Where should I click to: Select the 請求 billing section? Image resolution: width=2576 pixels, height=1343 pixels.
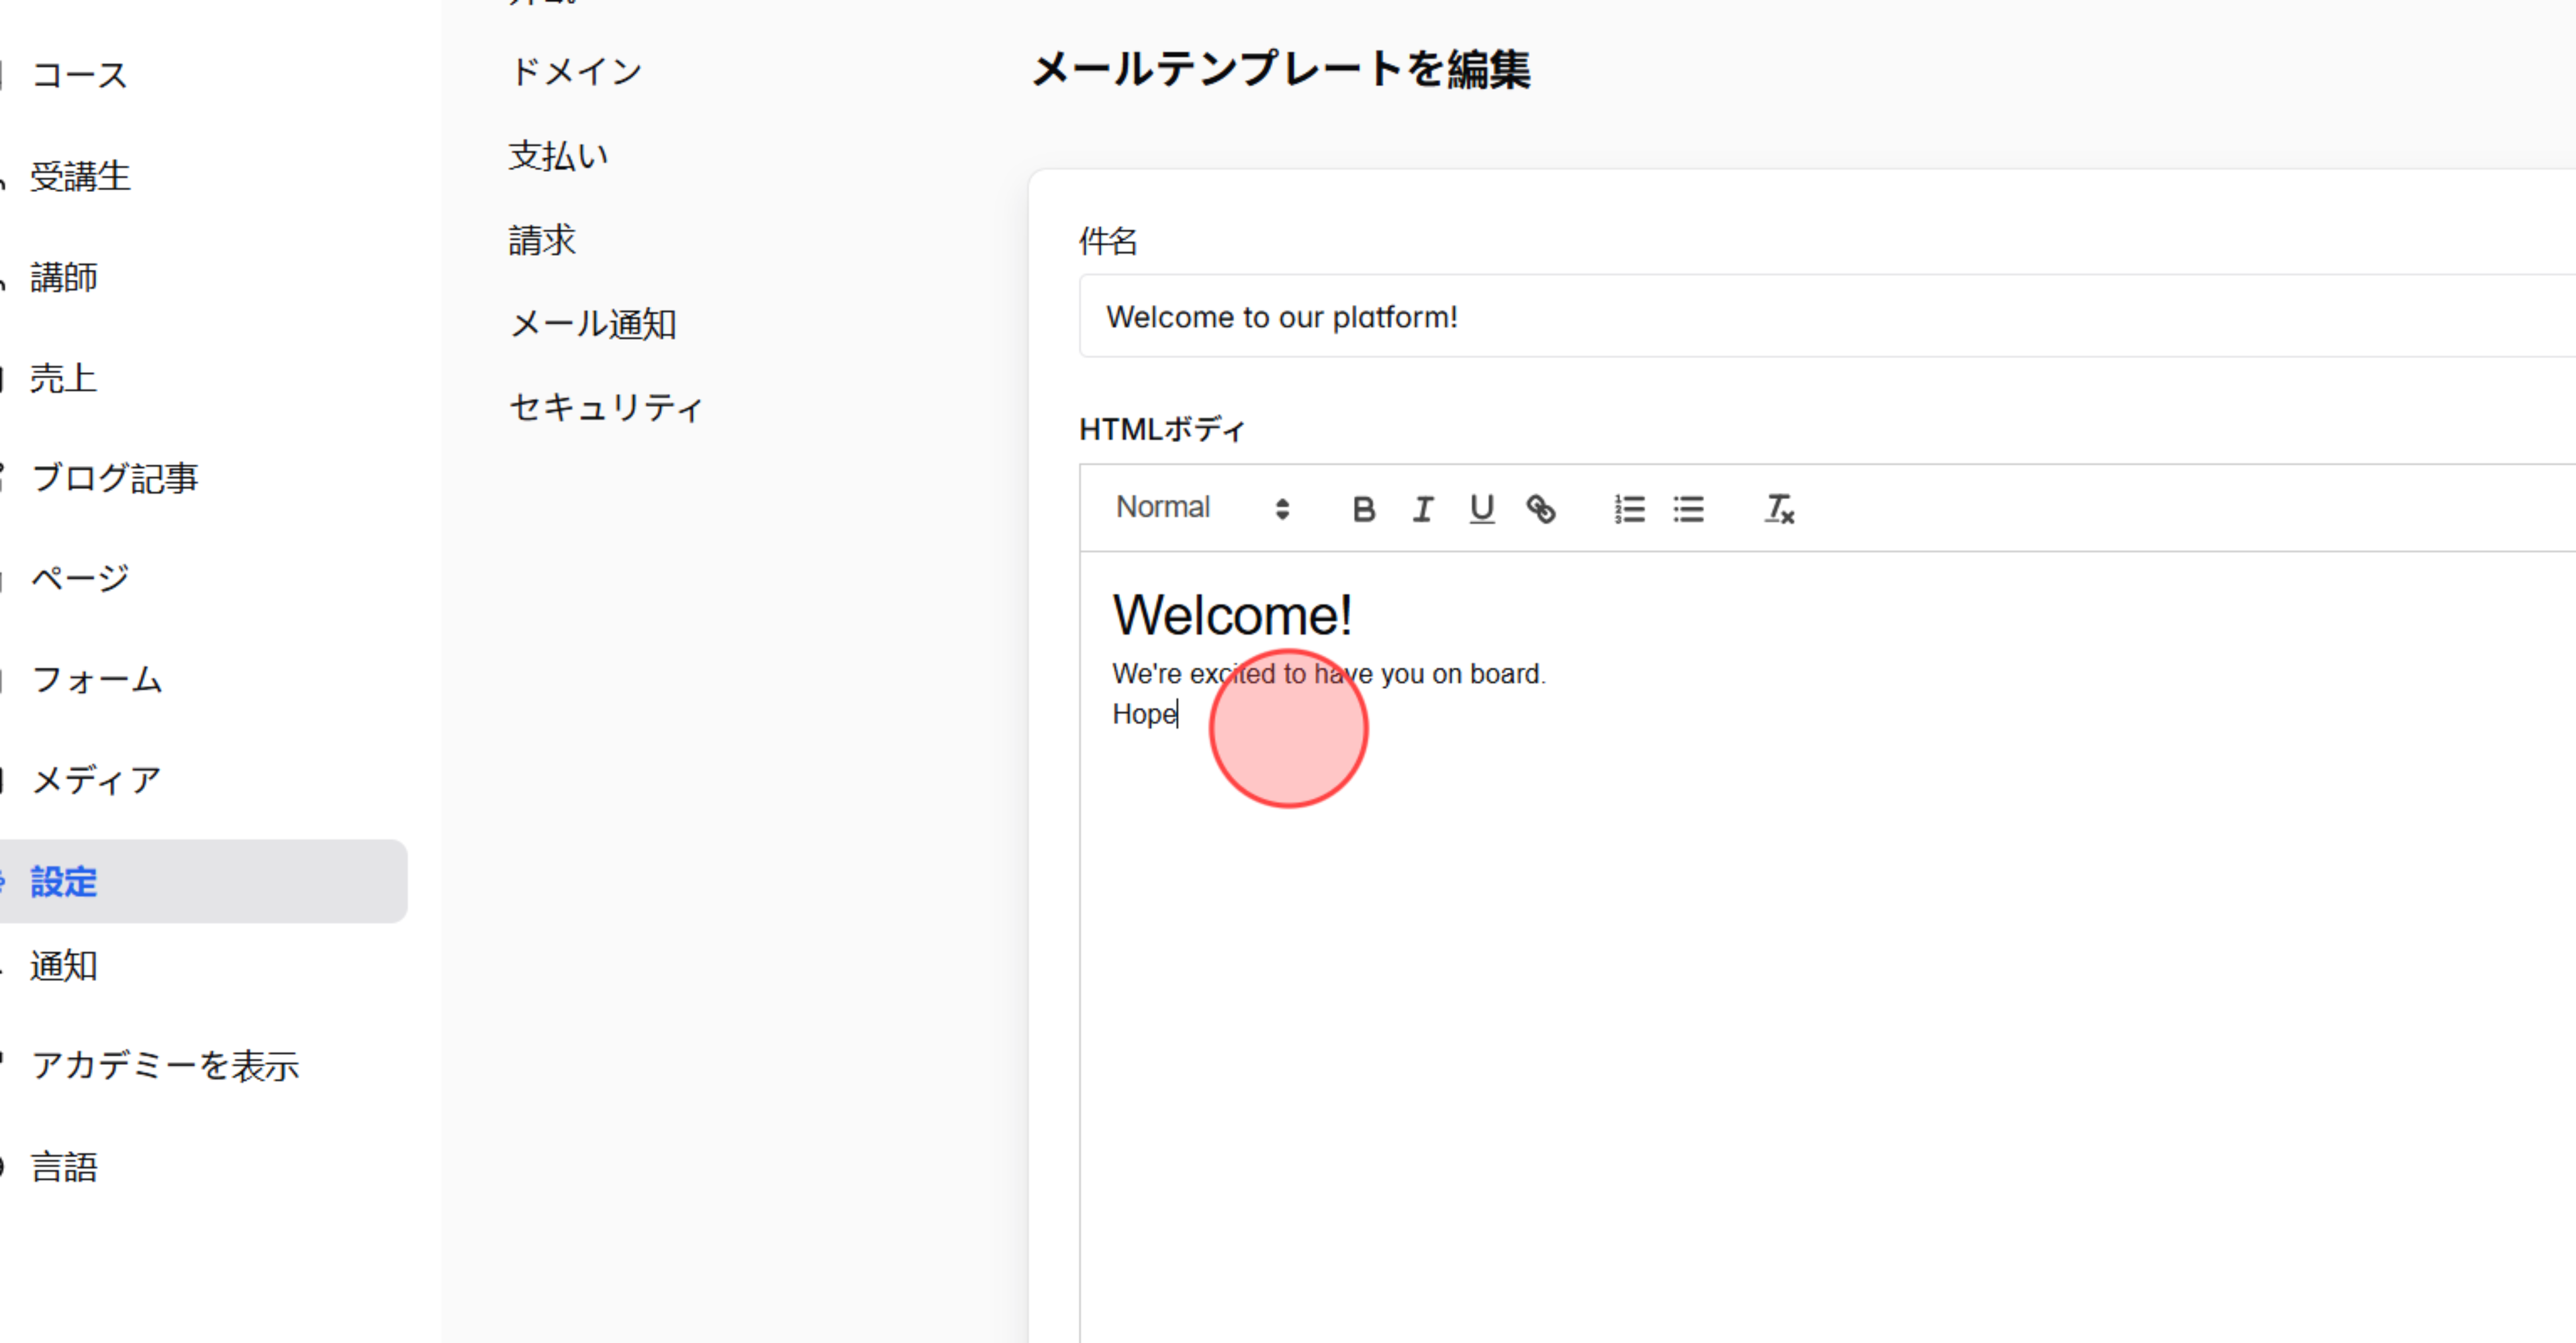click(x=542, y=239)
